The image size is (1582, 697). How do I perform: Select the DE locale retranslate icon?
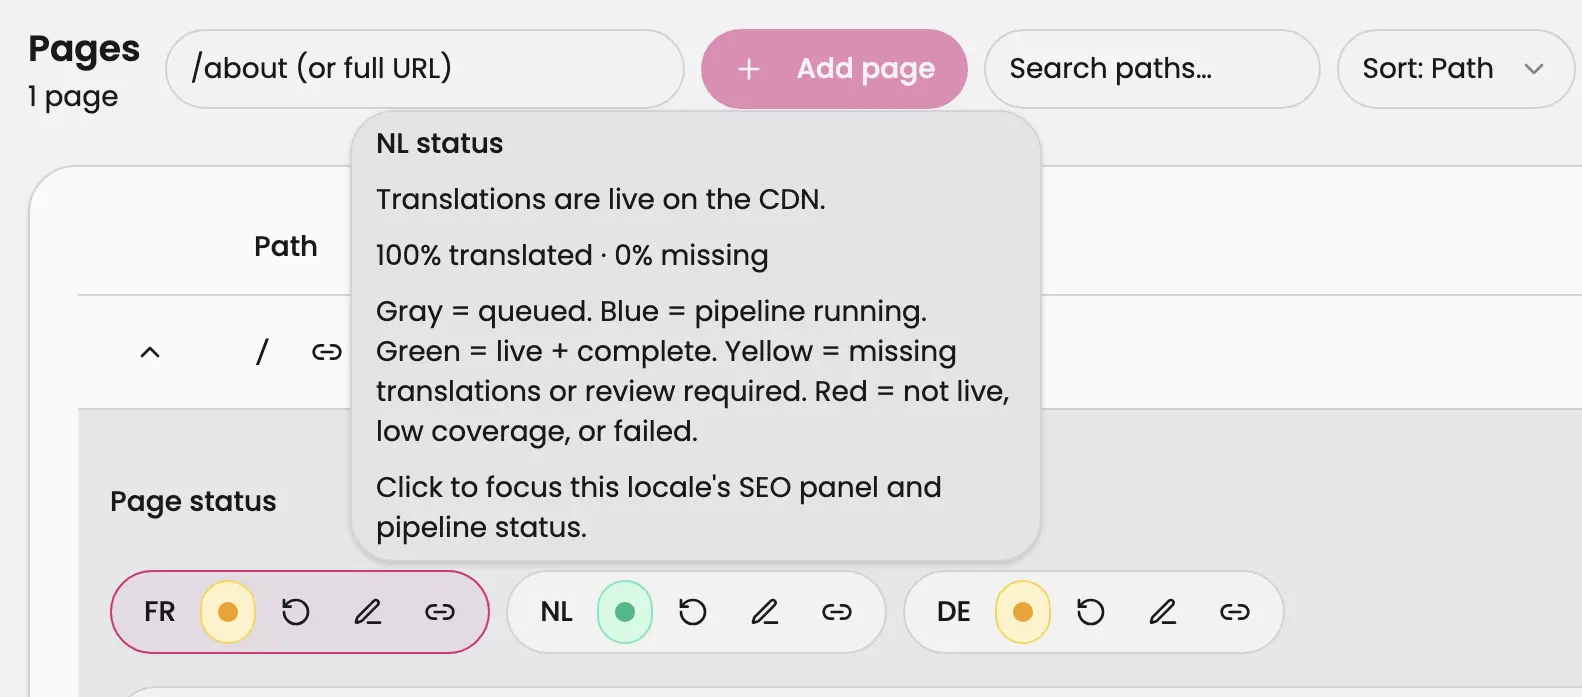click(x=1090, y=611)
